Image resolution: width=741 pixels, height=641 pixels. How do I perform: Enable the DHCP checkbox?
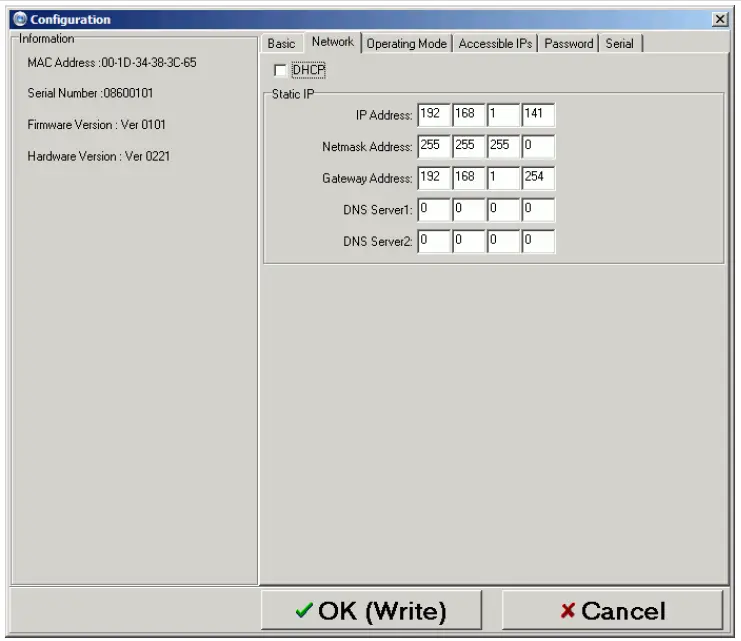pyautogui.click(x=280, y=70)
